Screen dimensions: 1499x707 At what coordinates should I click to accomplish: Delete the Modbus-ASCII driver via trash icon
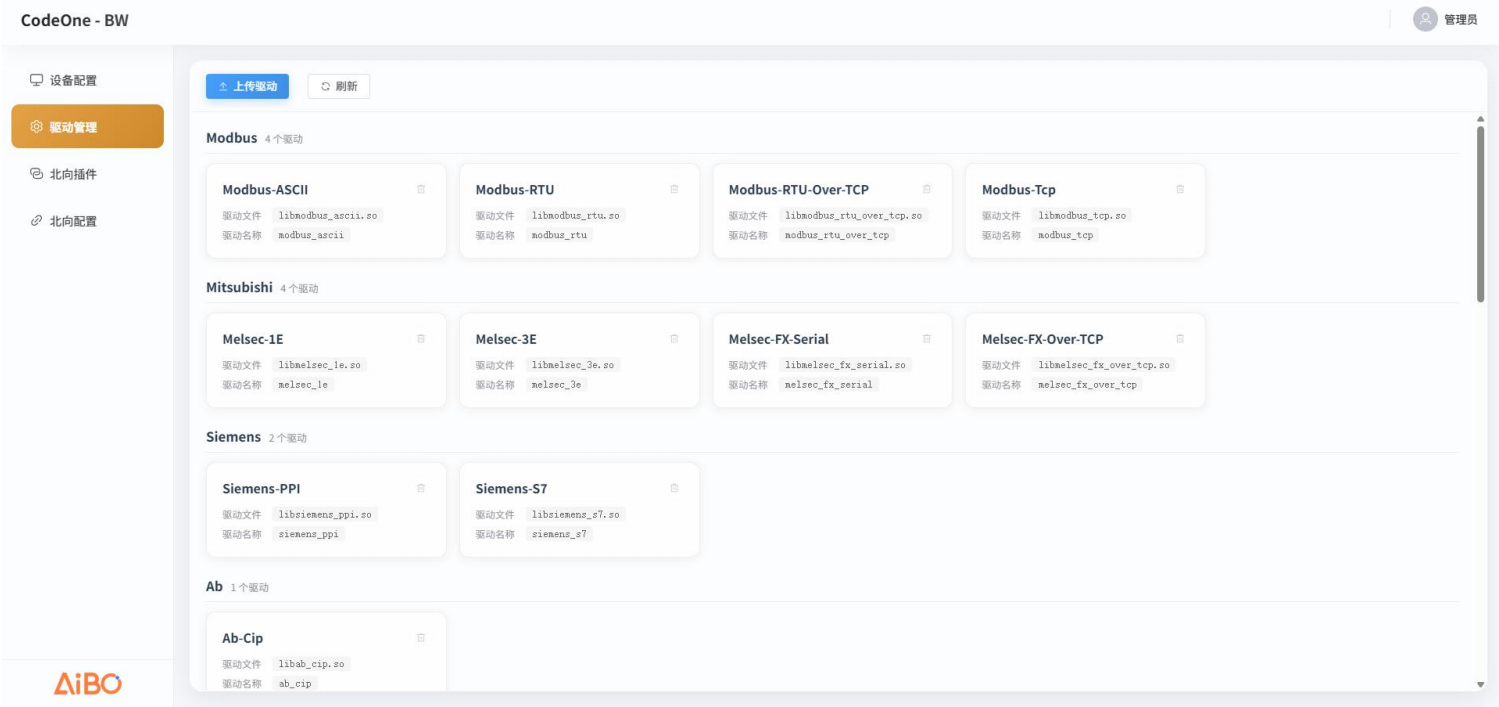point(421,189)
